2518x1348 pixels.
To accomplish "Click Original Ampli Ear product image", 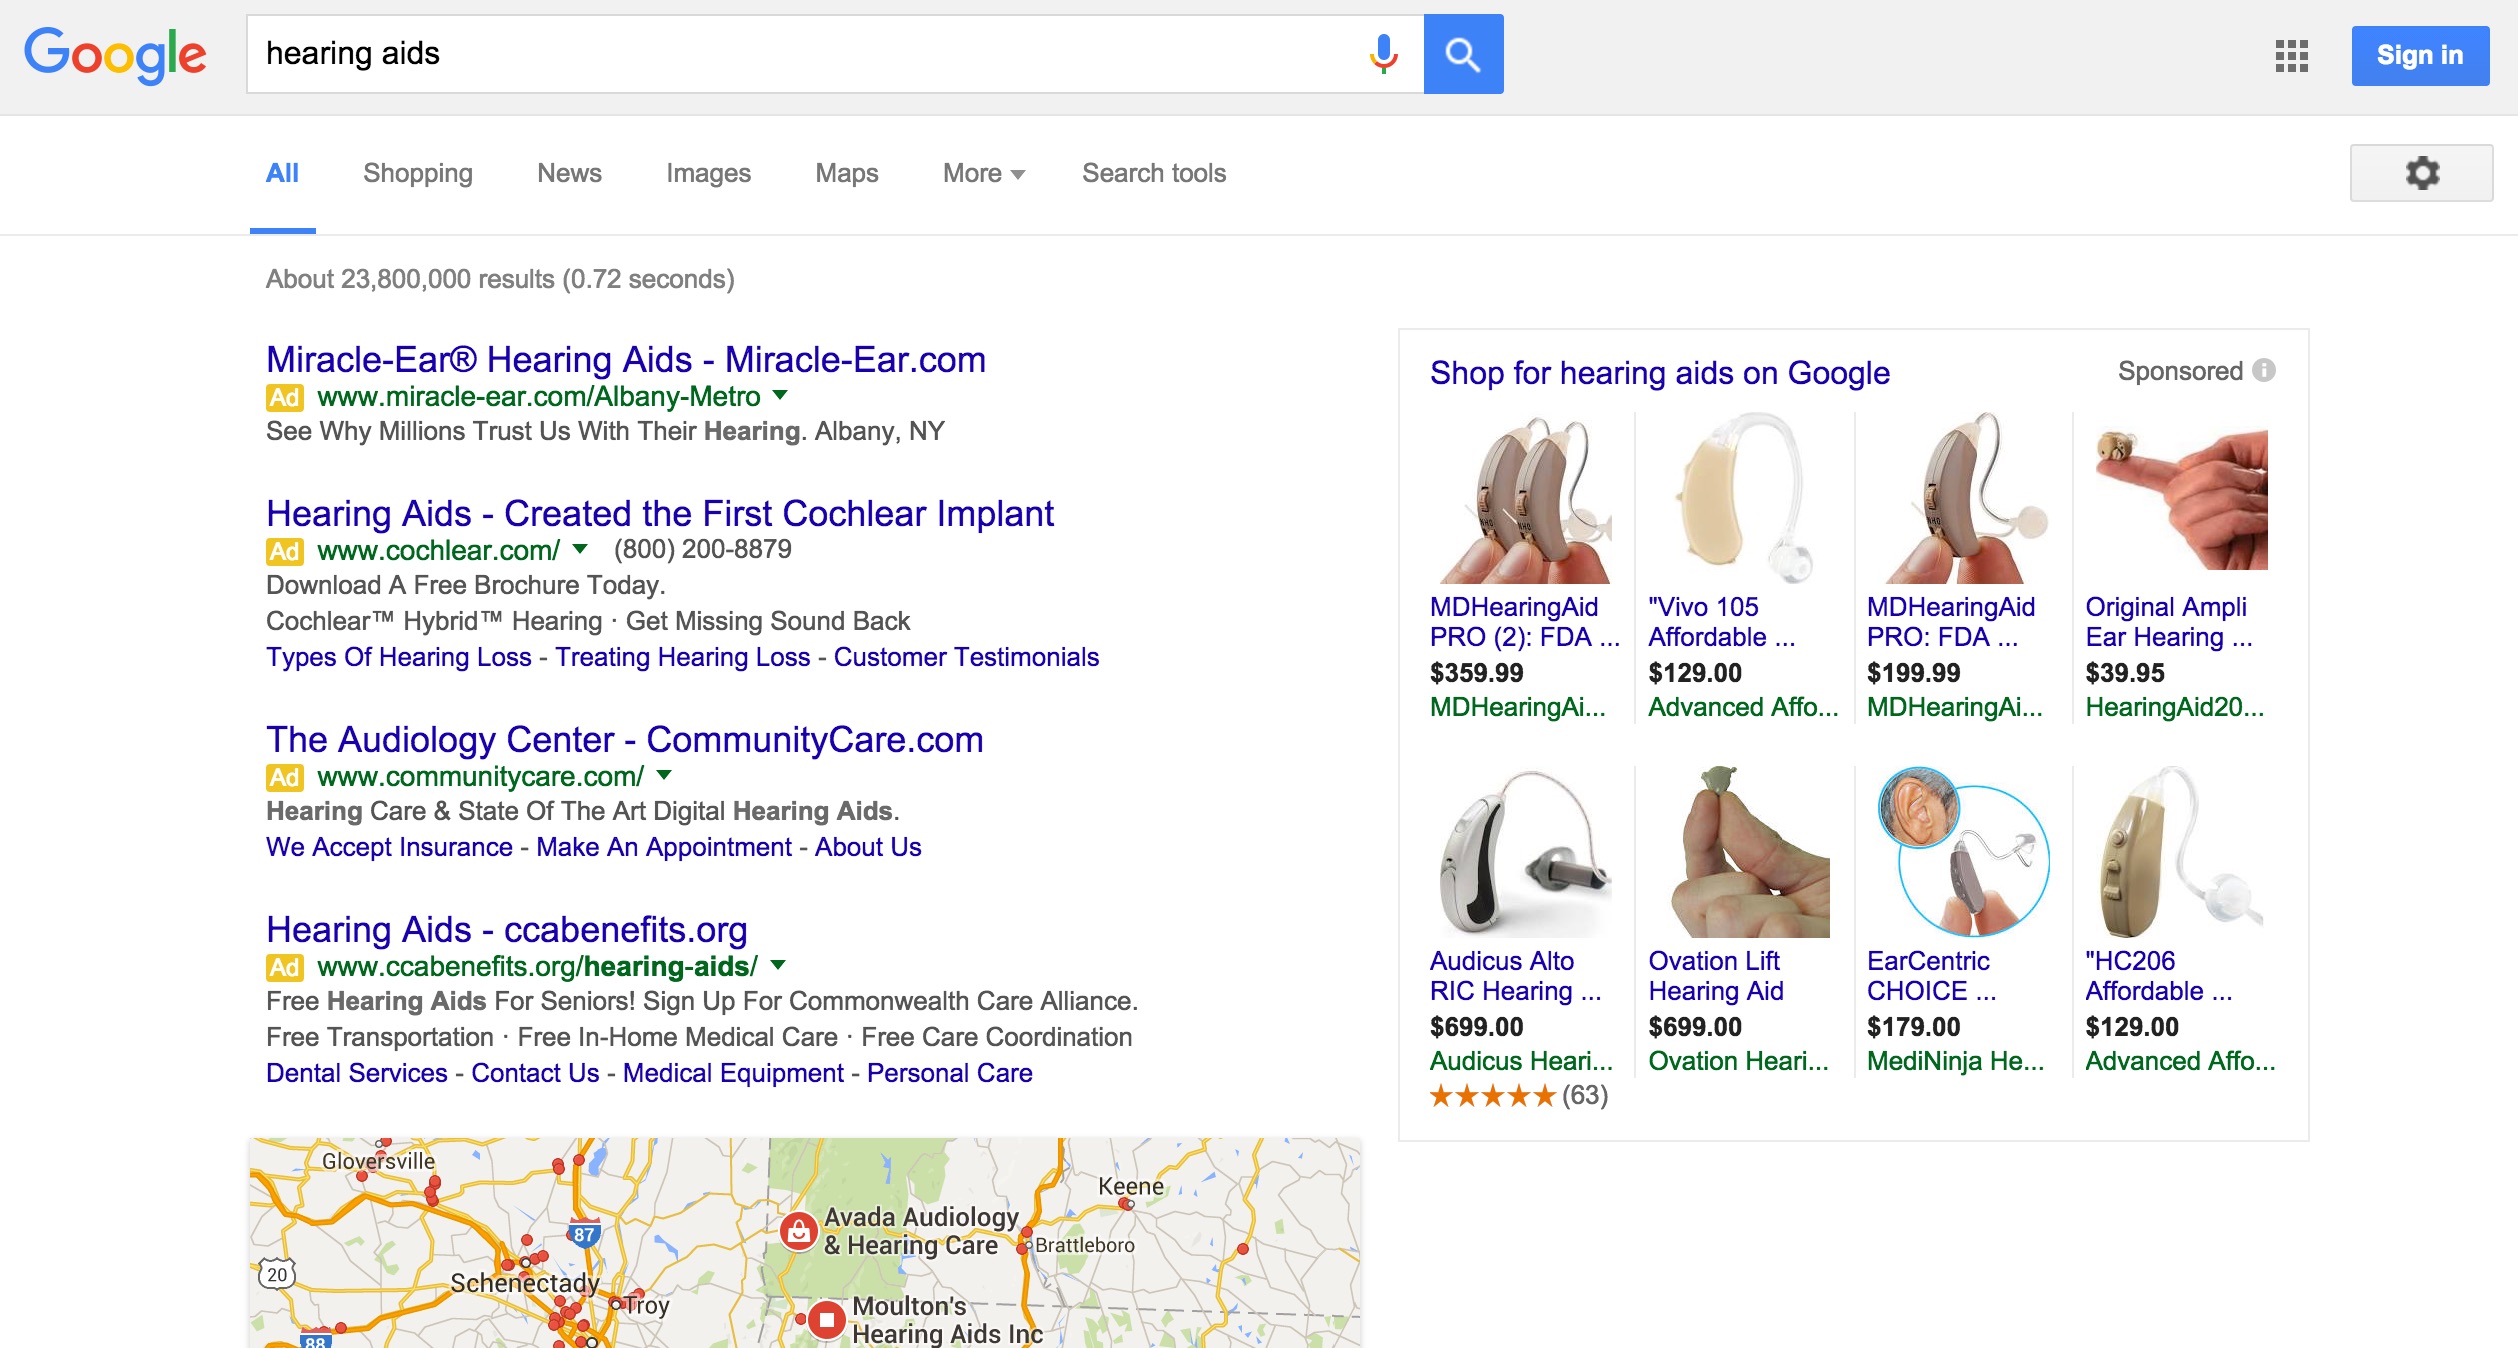I will (x=2181, y=498).
